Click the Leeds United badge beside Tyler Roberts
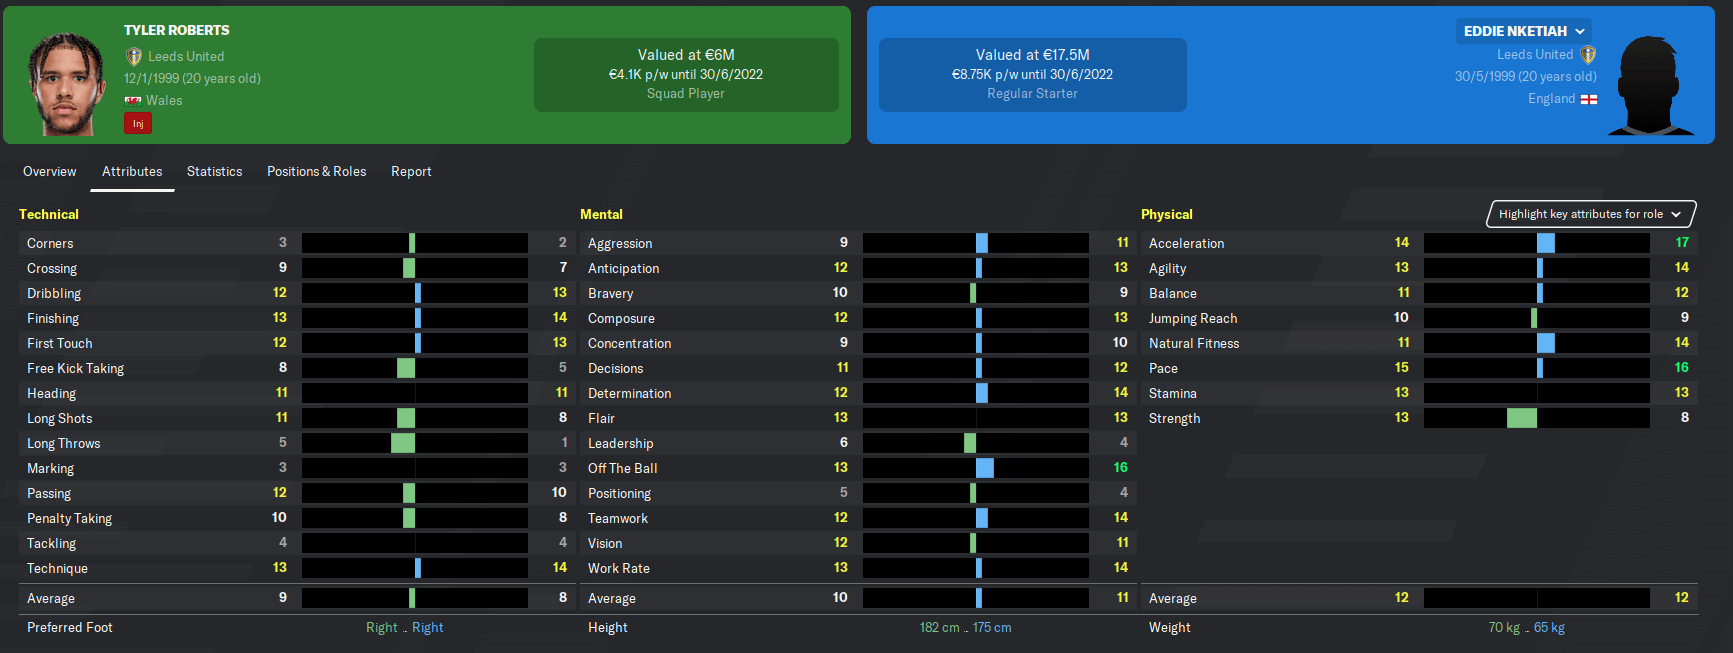Viewport: 1733px width, 653px height. pos(133,56)
